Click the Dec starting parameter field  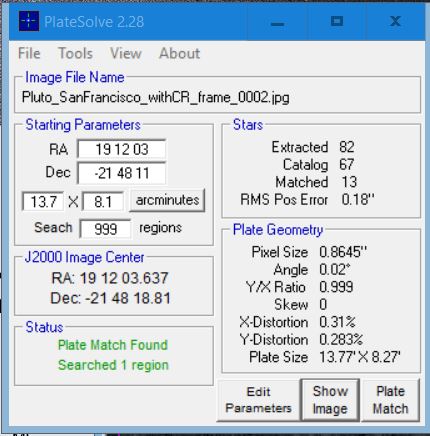(x=122, y=173)
